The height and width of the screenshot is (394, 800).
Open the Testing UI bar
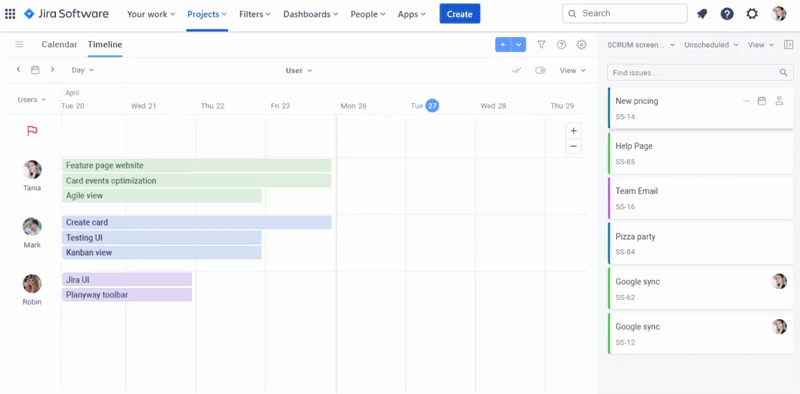click(162, 238)
